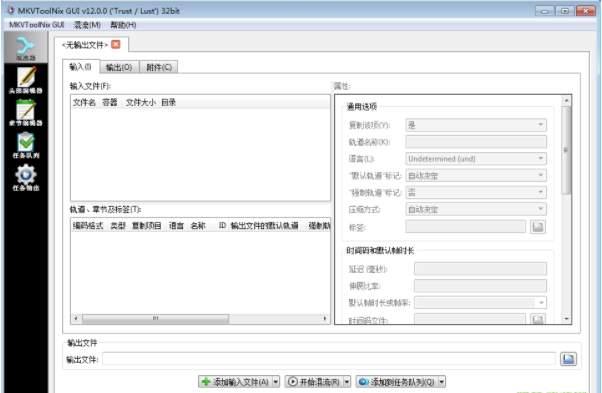The height and width of the screenshot is (393, 602).
Task: Open the multiplexer (混流器) tool in sidebar
Action: 26,48
